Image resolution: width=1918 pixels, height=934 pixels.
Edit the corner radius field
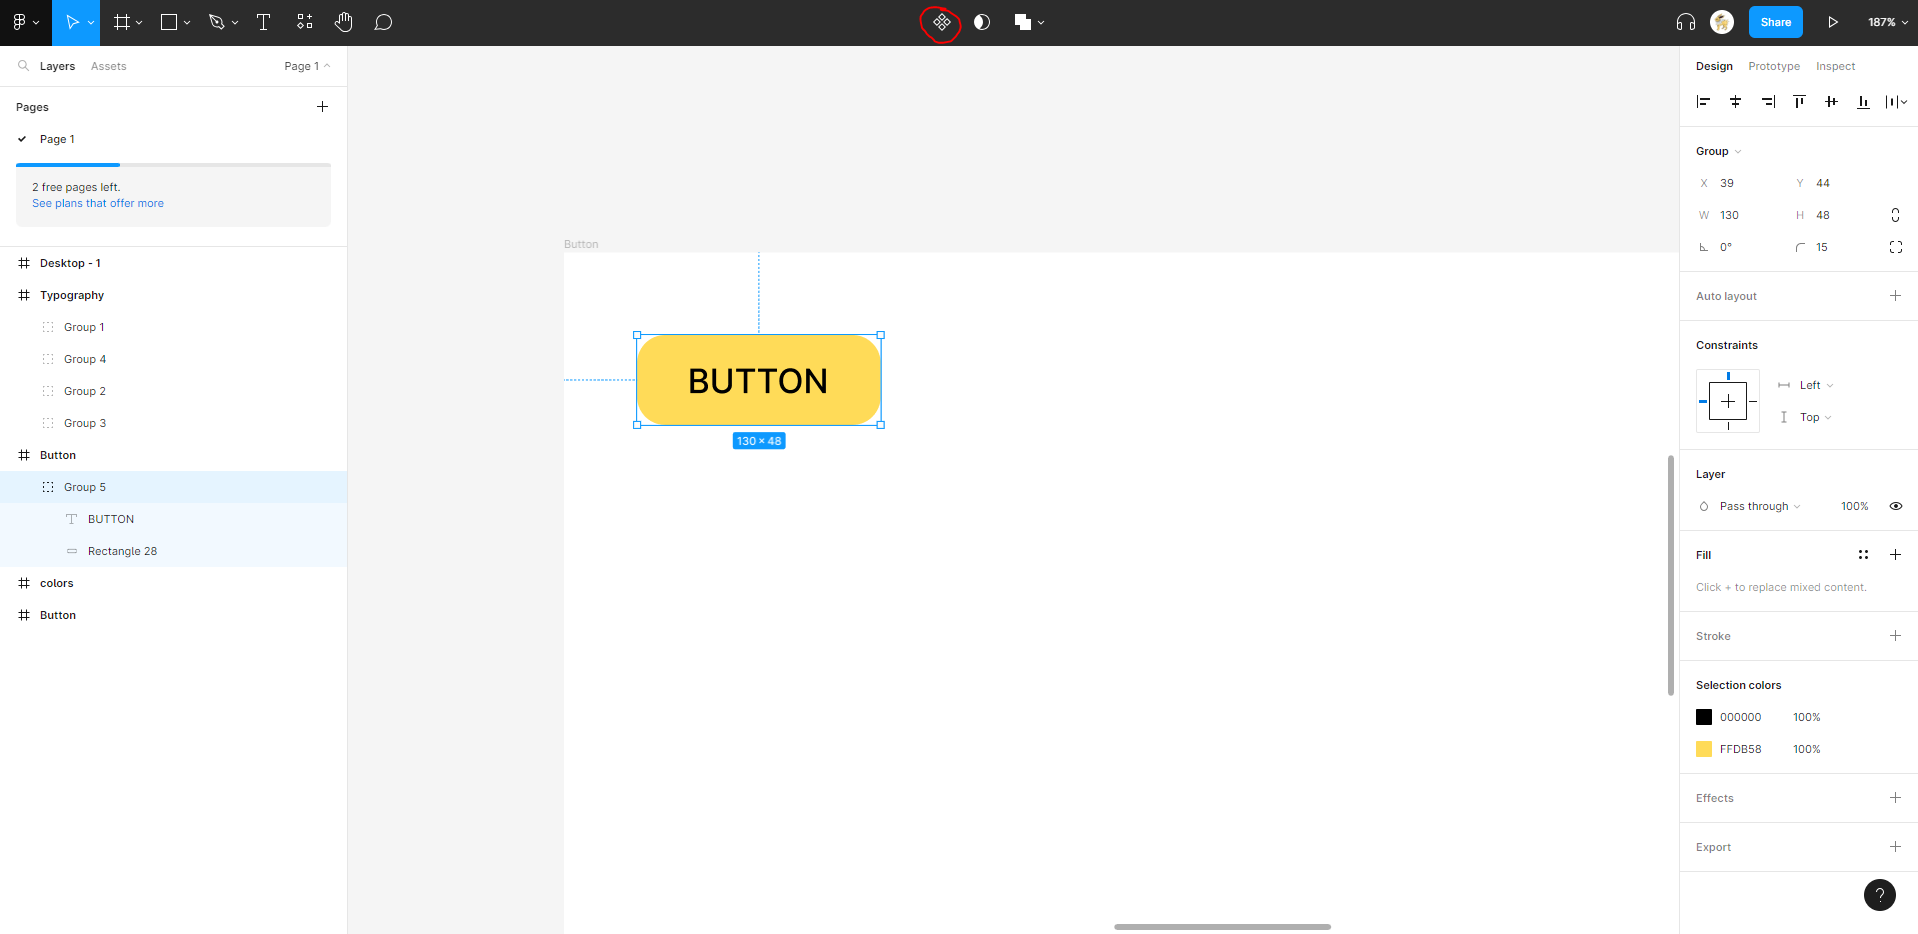pyautogui.click(x=1830, y=247)
